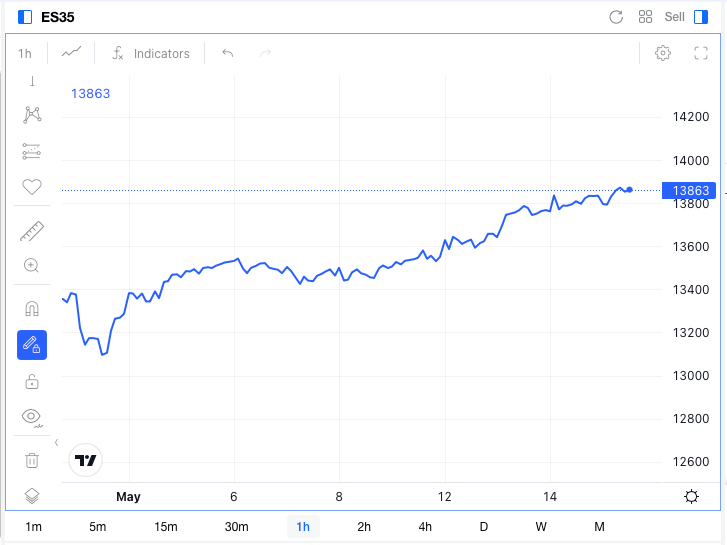Viewport: 727px width, 545px height.
Task: Toggle magnet mode
Action: coord(32,308)
